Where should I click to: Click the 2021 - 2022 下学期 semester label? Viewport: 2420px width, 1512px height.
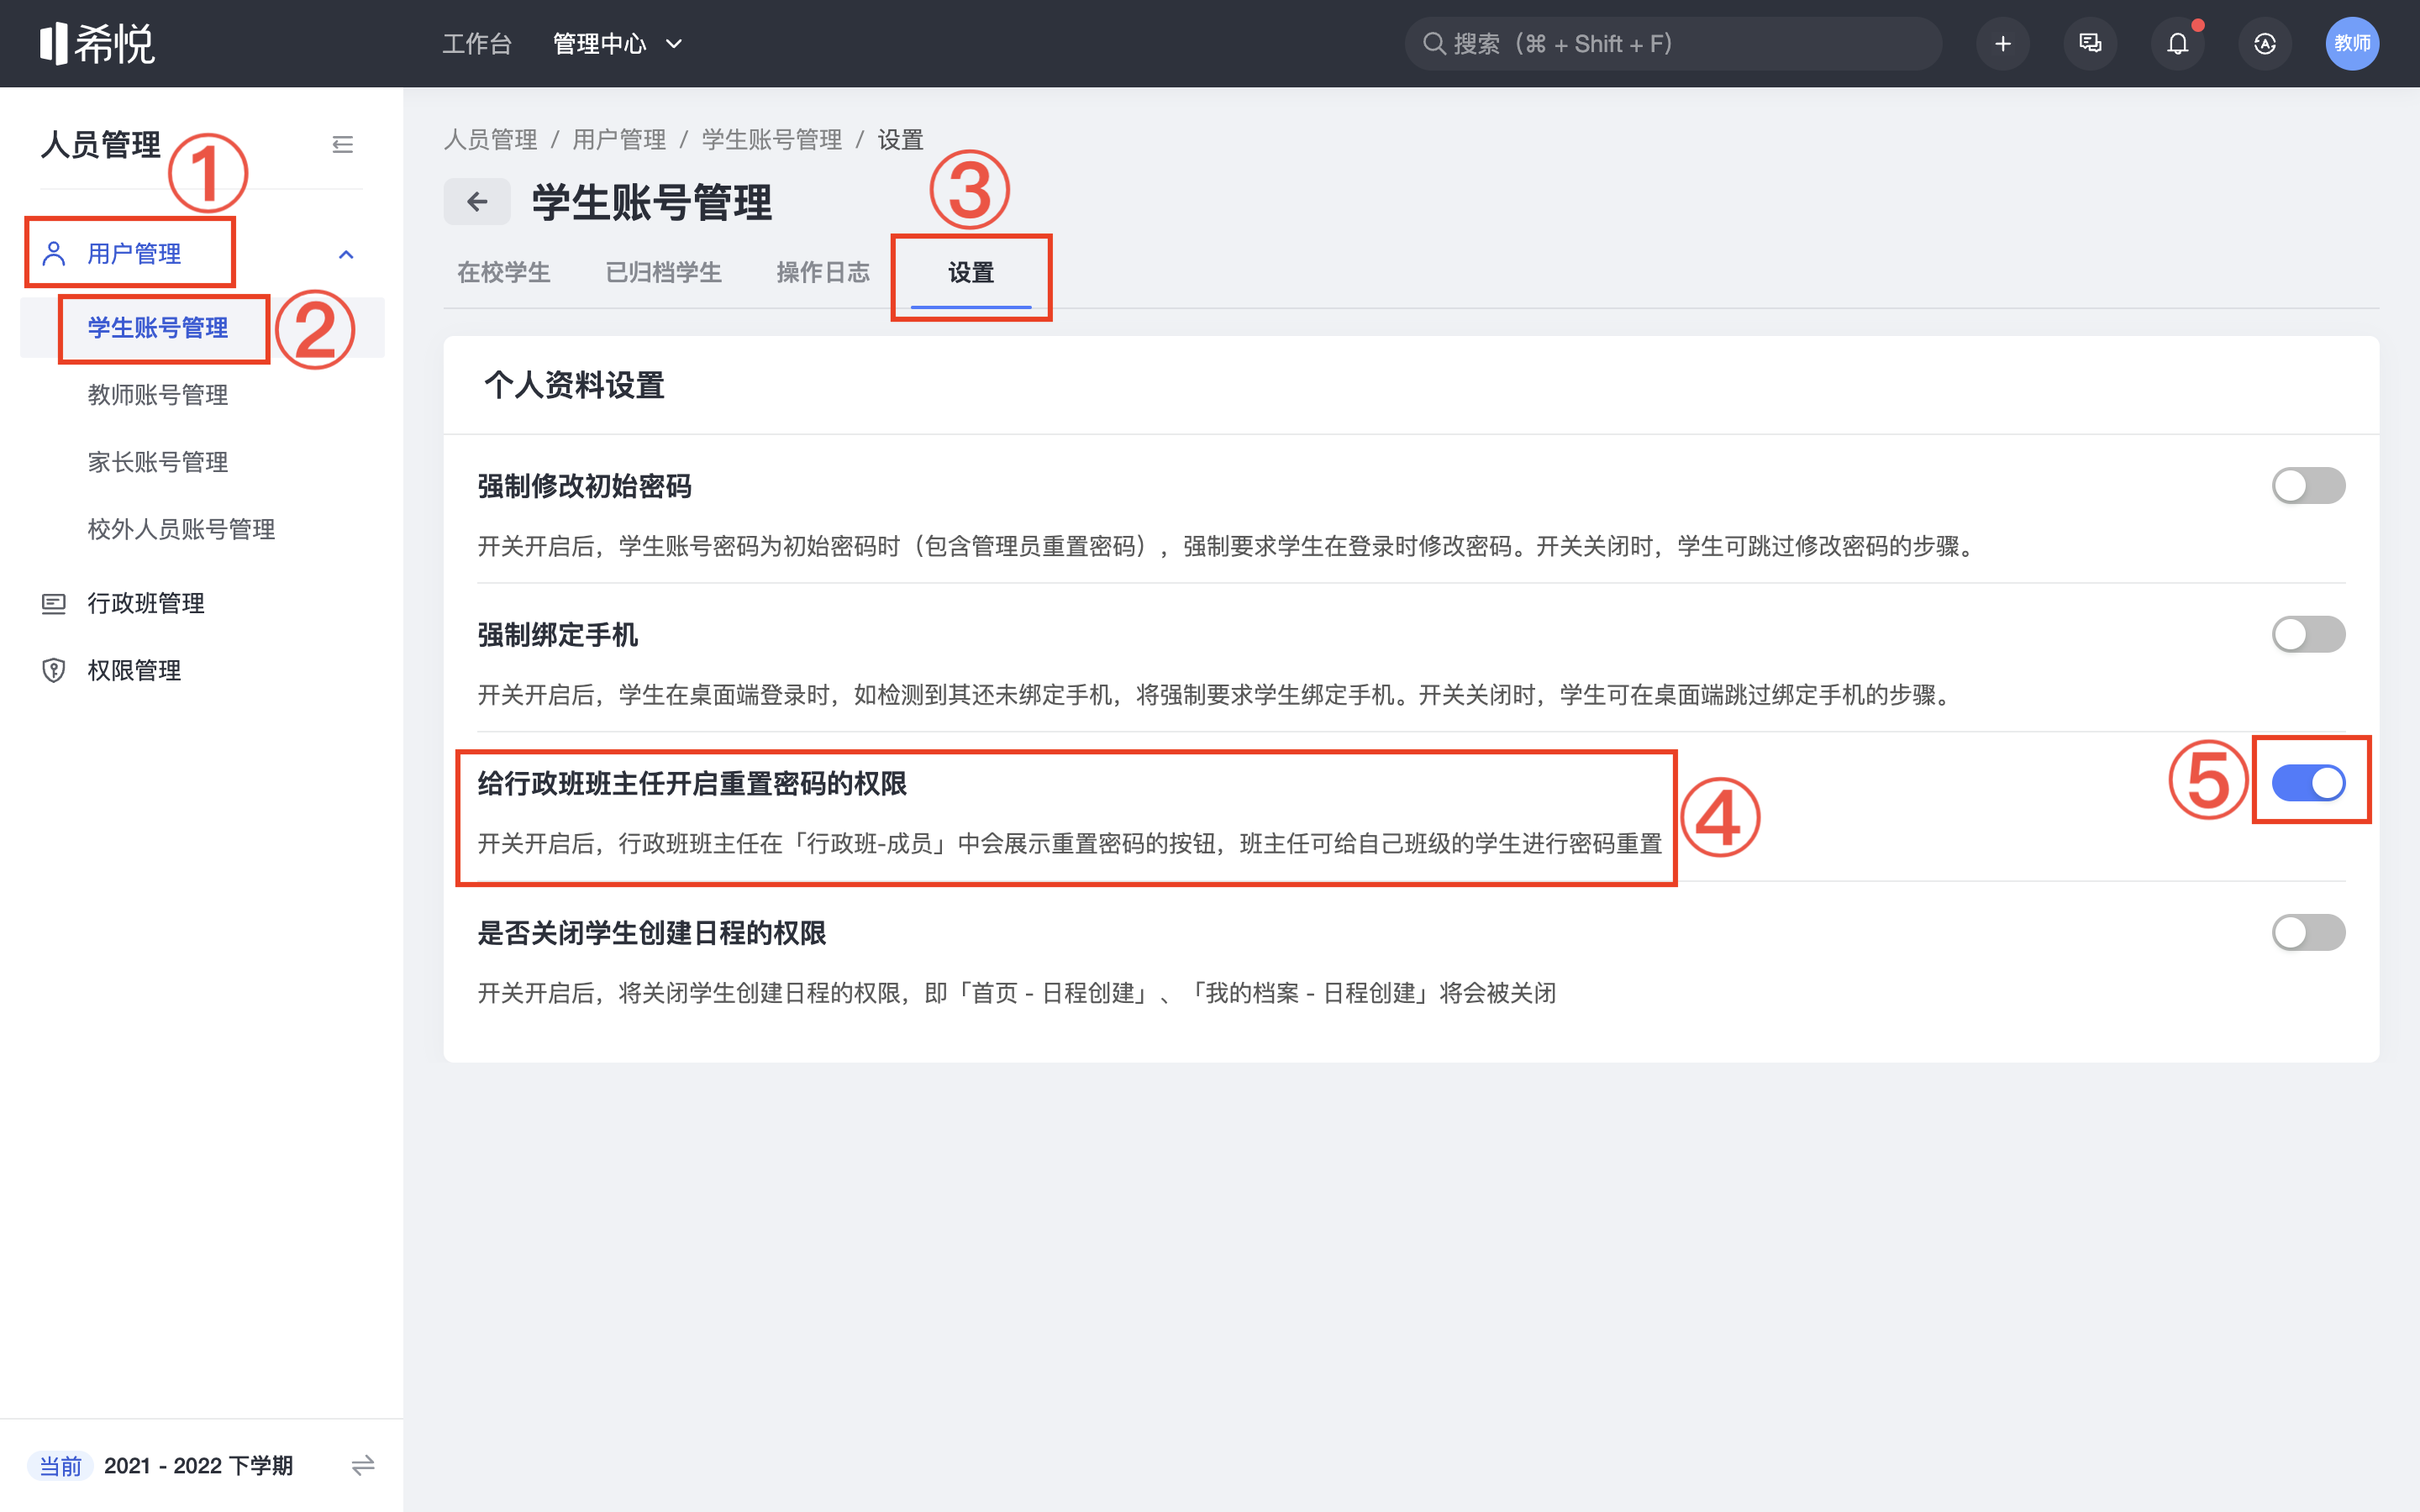pos(198,1465)
